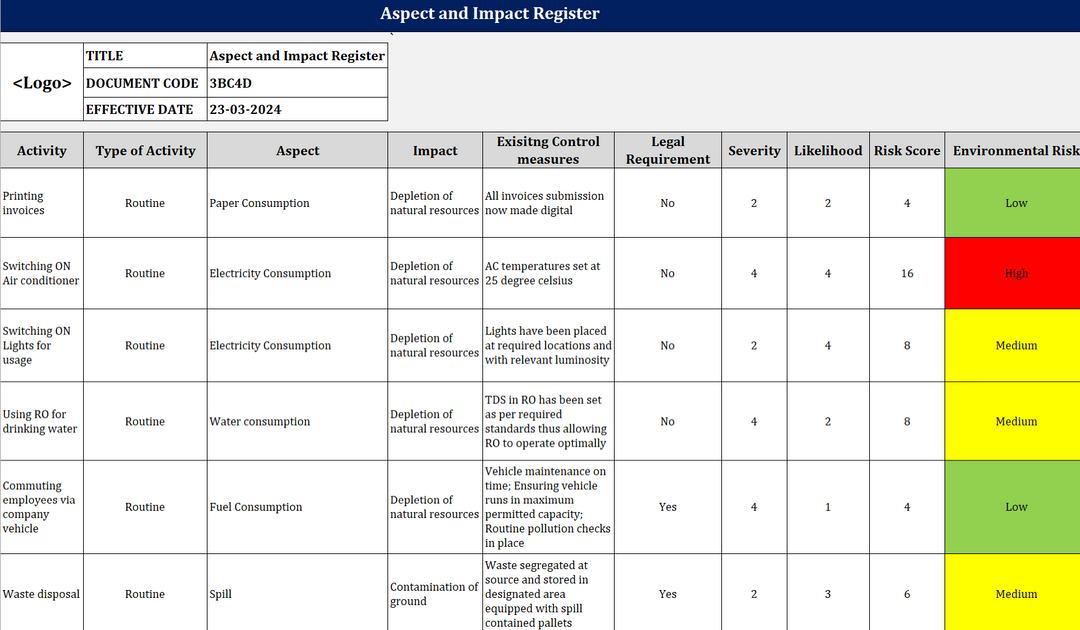Click yellow Medium cell for Waste disposal
Screen dimensions: 1080x630
(1015, 594)
